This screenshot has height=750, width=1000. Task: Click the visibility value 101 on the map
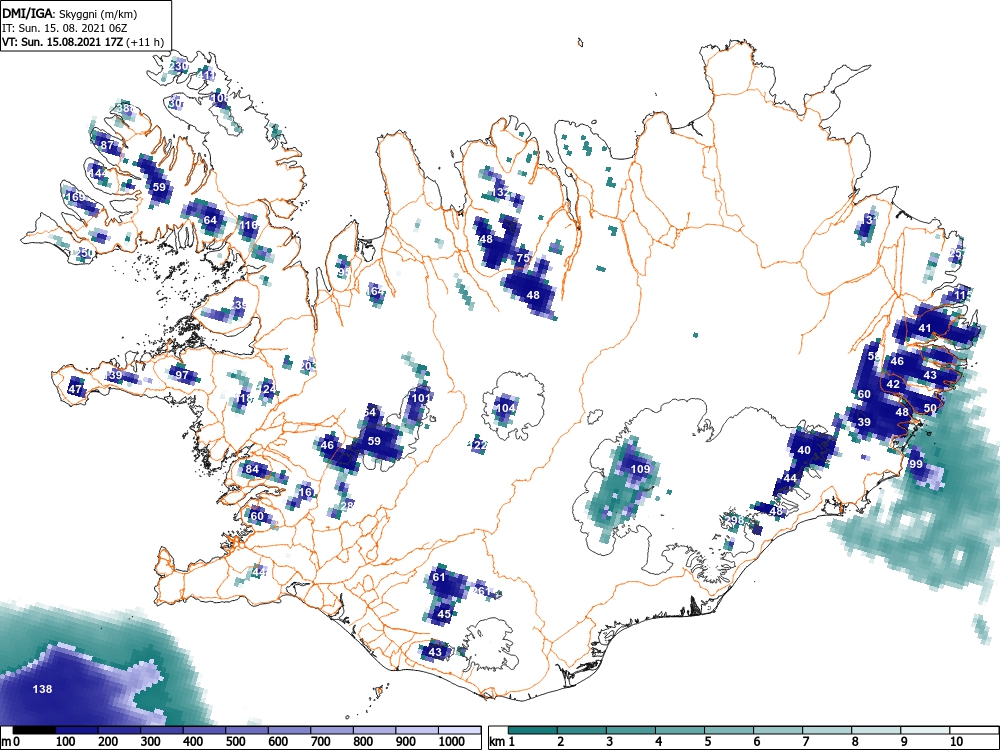point(420,398)
